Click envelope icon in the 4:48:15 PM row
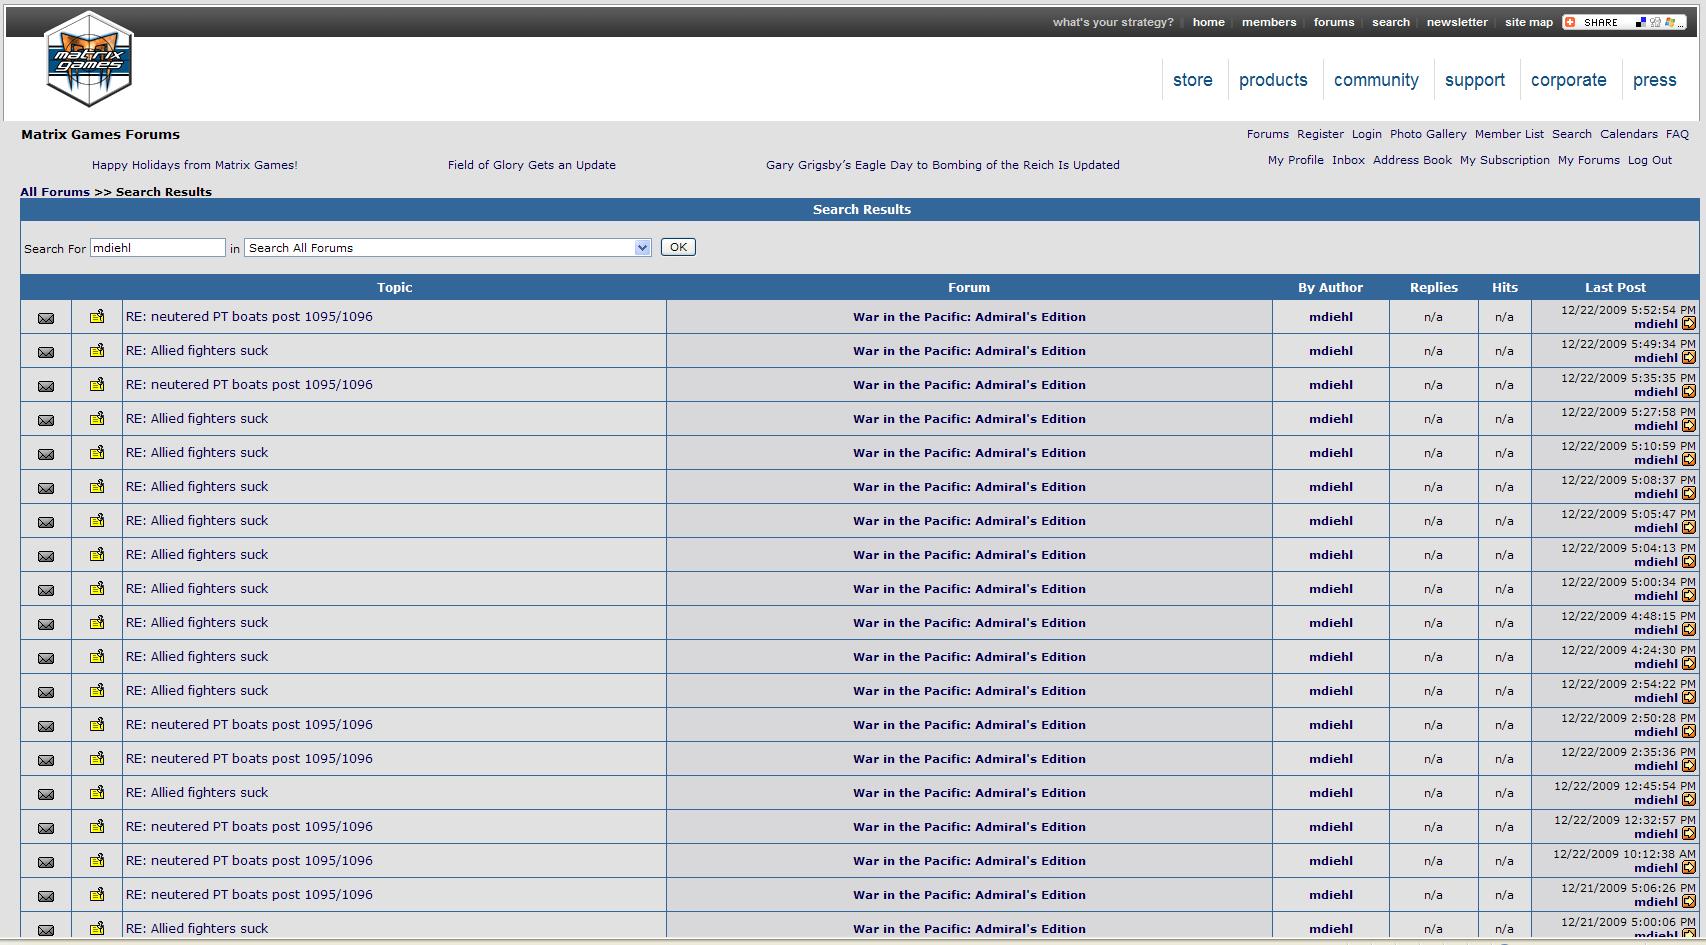This screenshot has height=945, width=1706. point(46,624)
